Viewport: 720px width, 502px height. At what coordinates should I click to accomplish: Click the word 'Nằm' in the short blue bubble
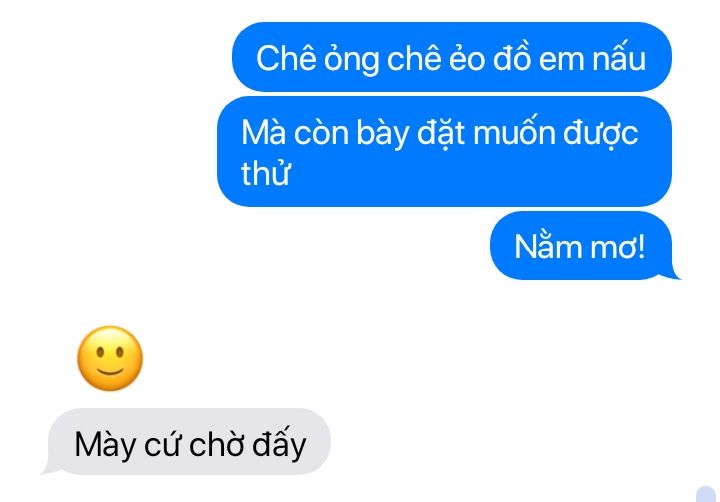click(548, 247)
